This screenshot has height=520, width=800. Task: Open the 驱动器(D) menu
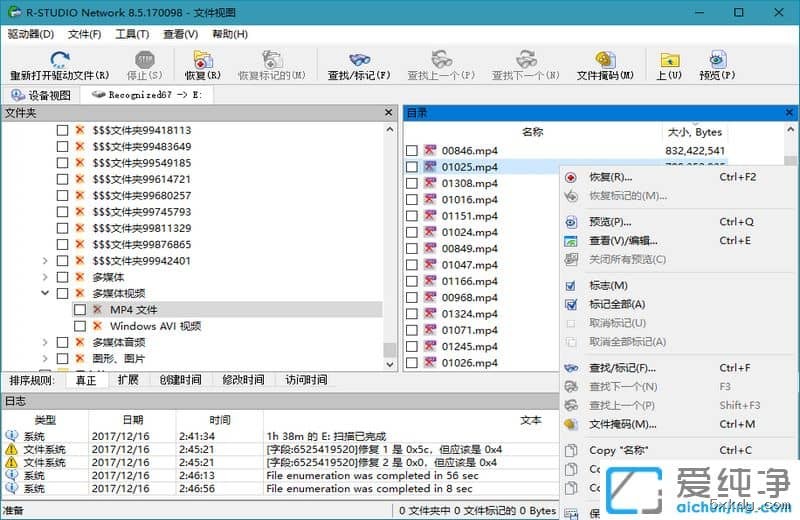pos(31,34)
